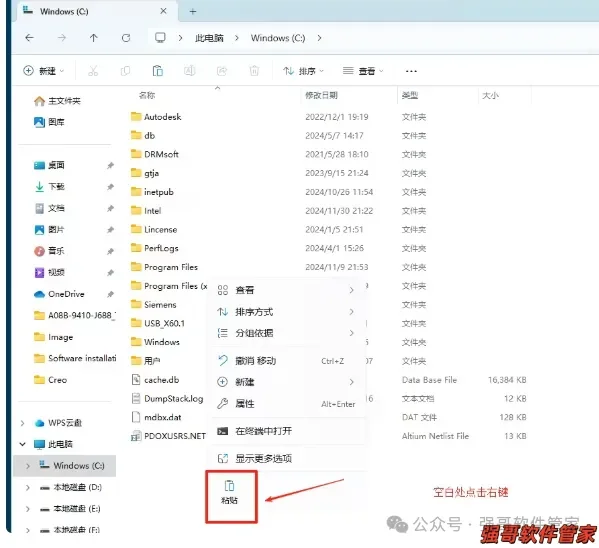
Task: Open 视频 videos in sidebar
Action: (x=49, y=272)
